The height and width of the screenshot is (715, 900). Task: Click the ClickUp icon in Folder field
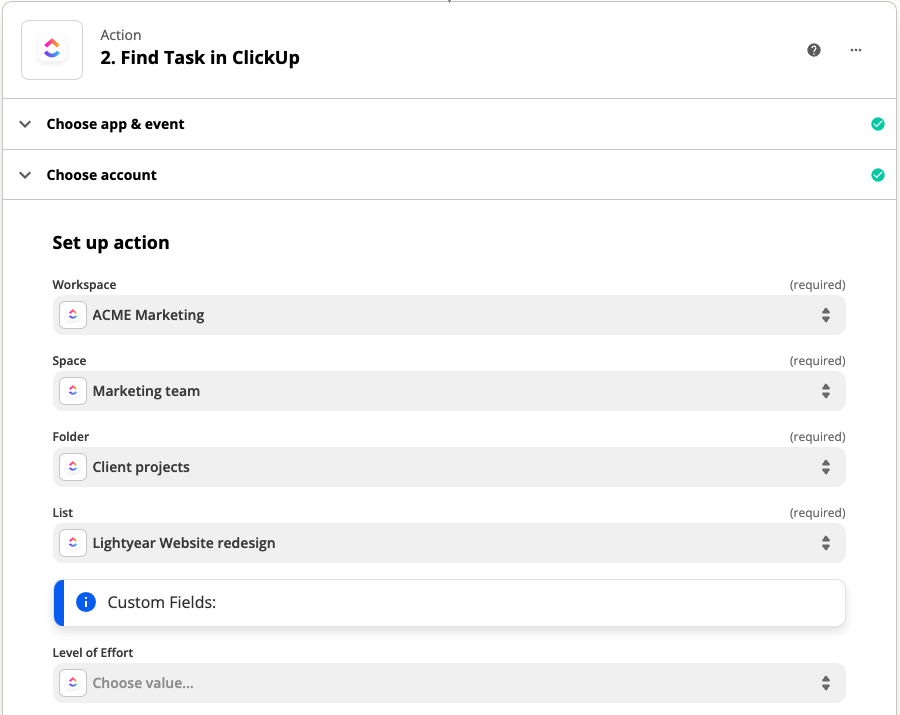(73, 467)
